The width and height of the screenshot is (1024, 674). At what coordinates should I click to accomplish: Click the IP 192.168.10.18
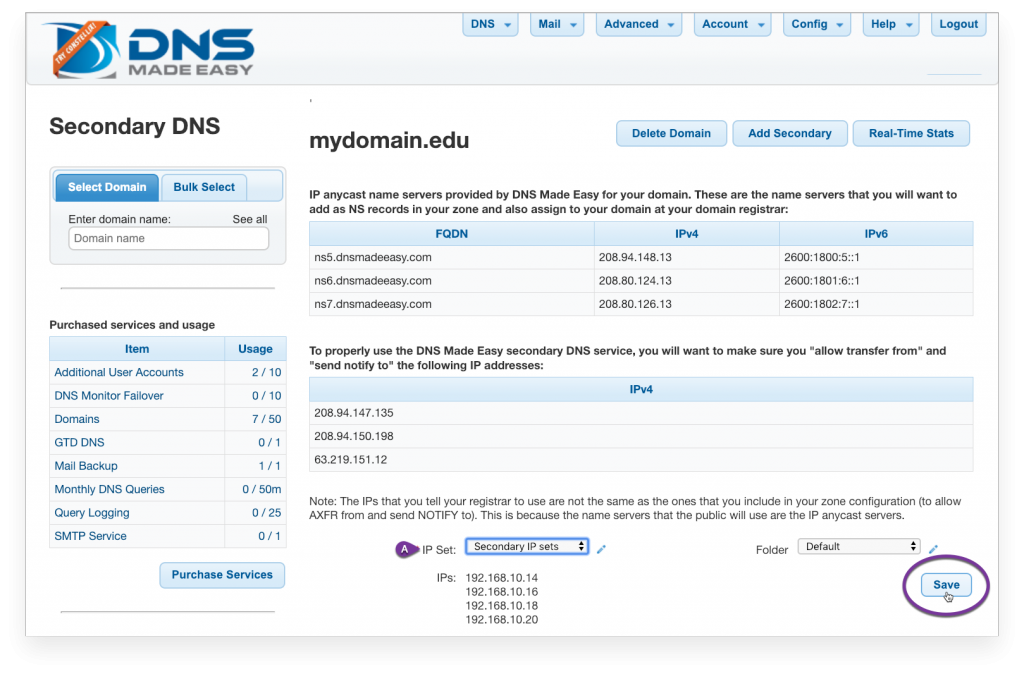tap(502, 606)
